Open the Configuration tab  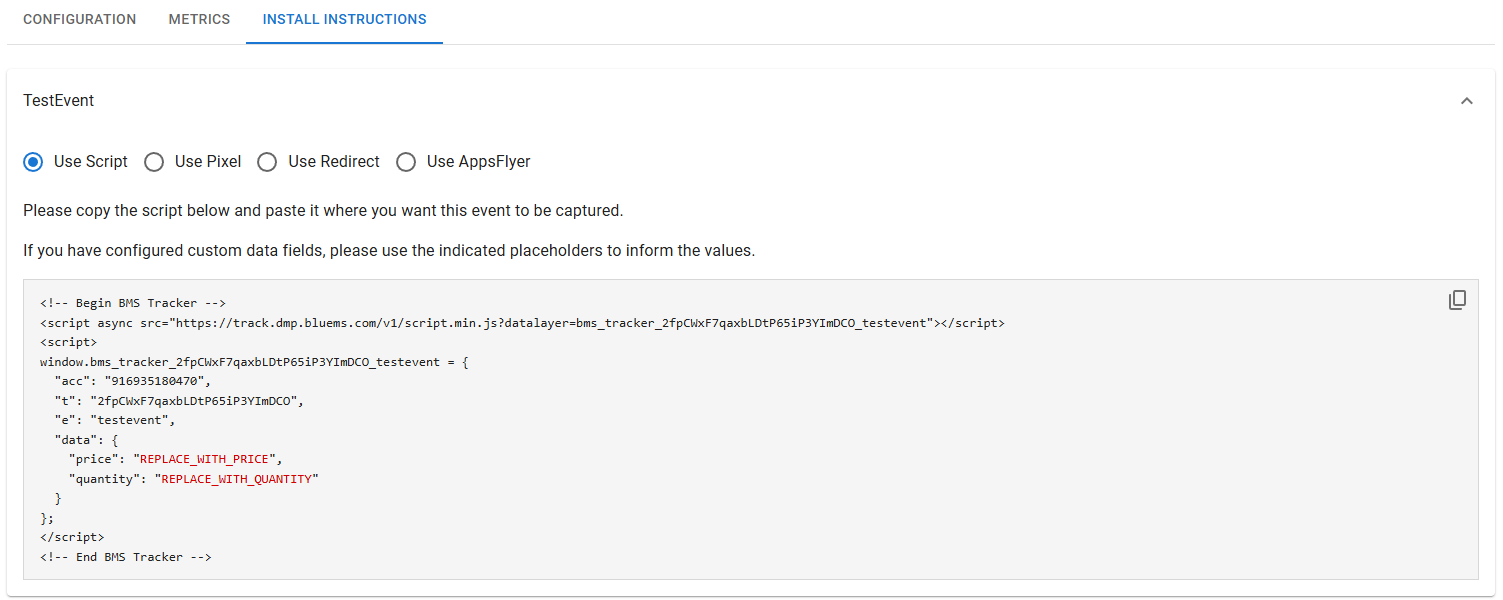79,20
